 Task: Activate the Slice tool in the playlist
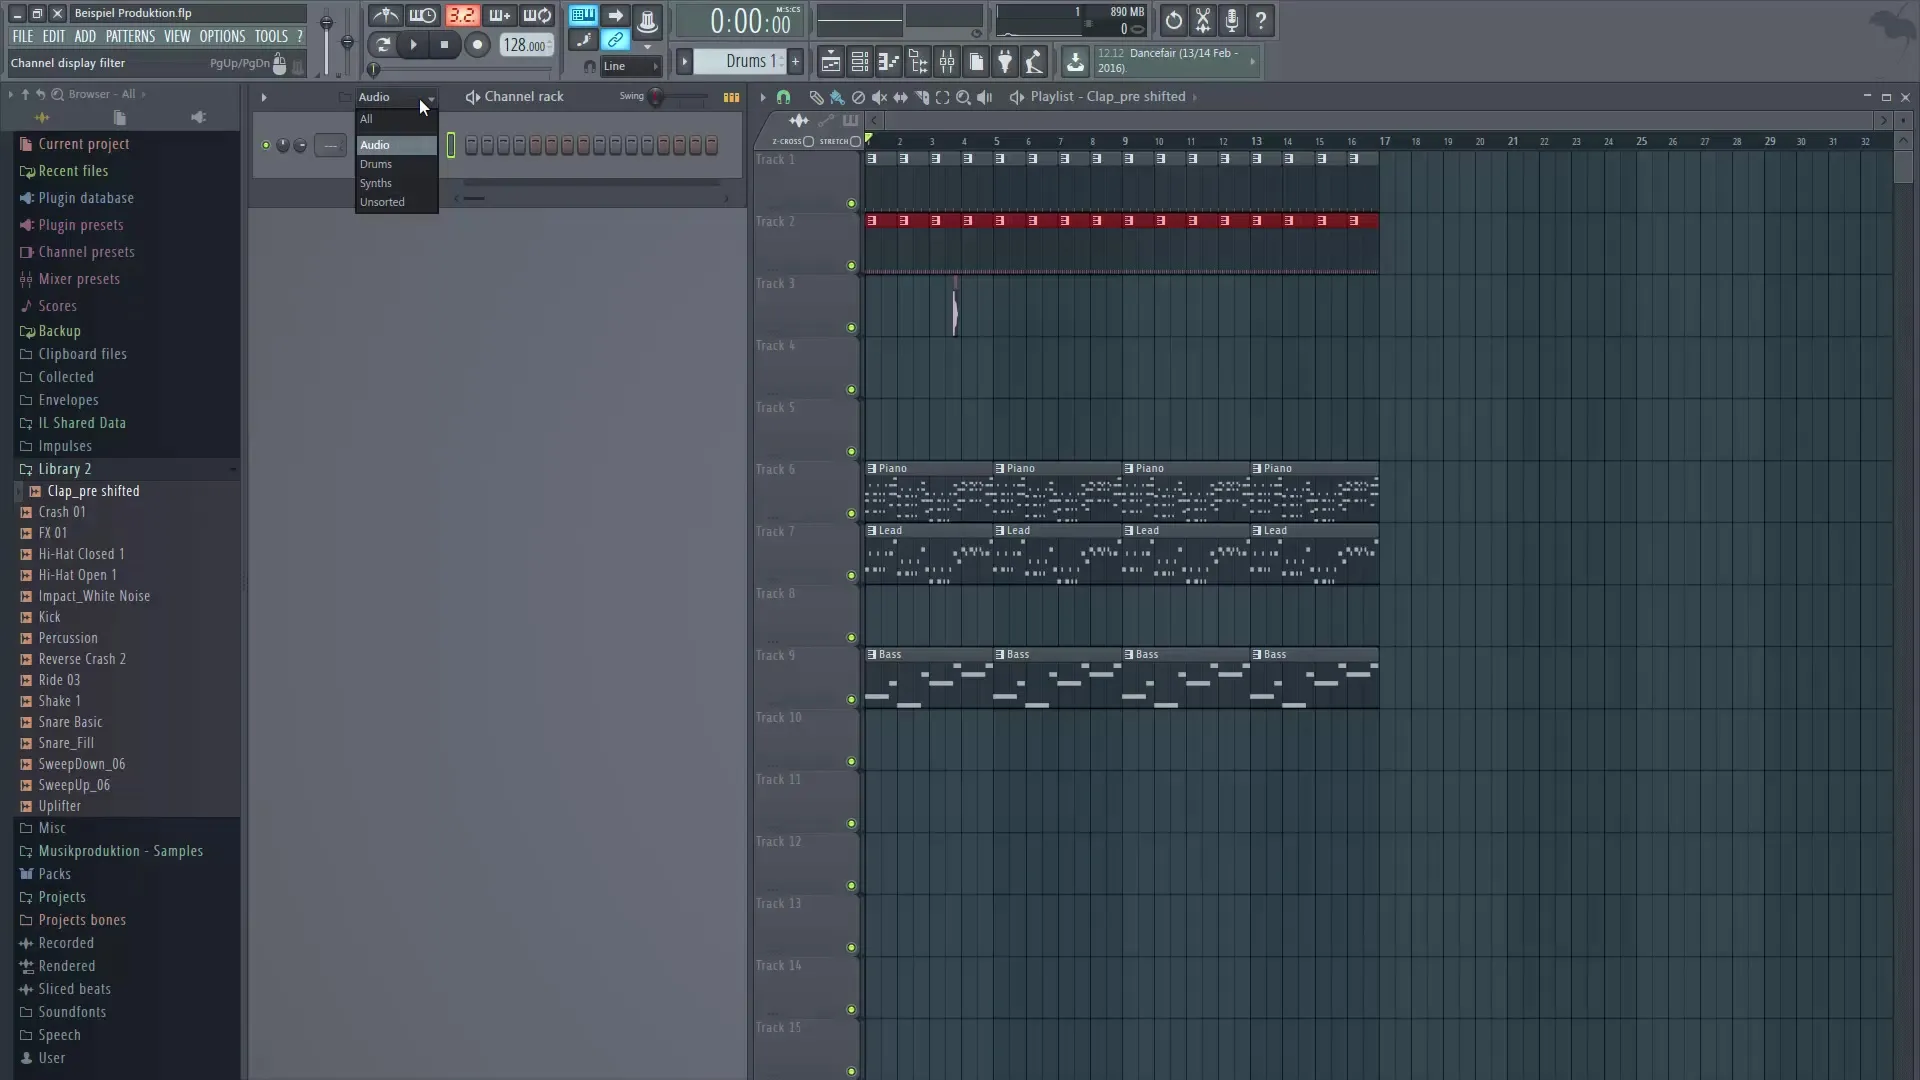(922, 97)
